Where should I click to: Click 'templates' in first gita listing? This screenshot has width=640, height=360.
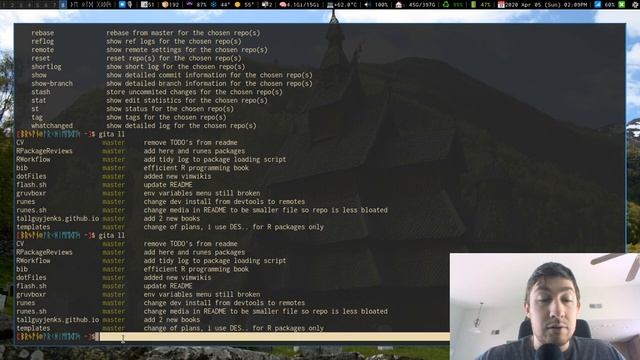tap(33, 227)
